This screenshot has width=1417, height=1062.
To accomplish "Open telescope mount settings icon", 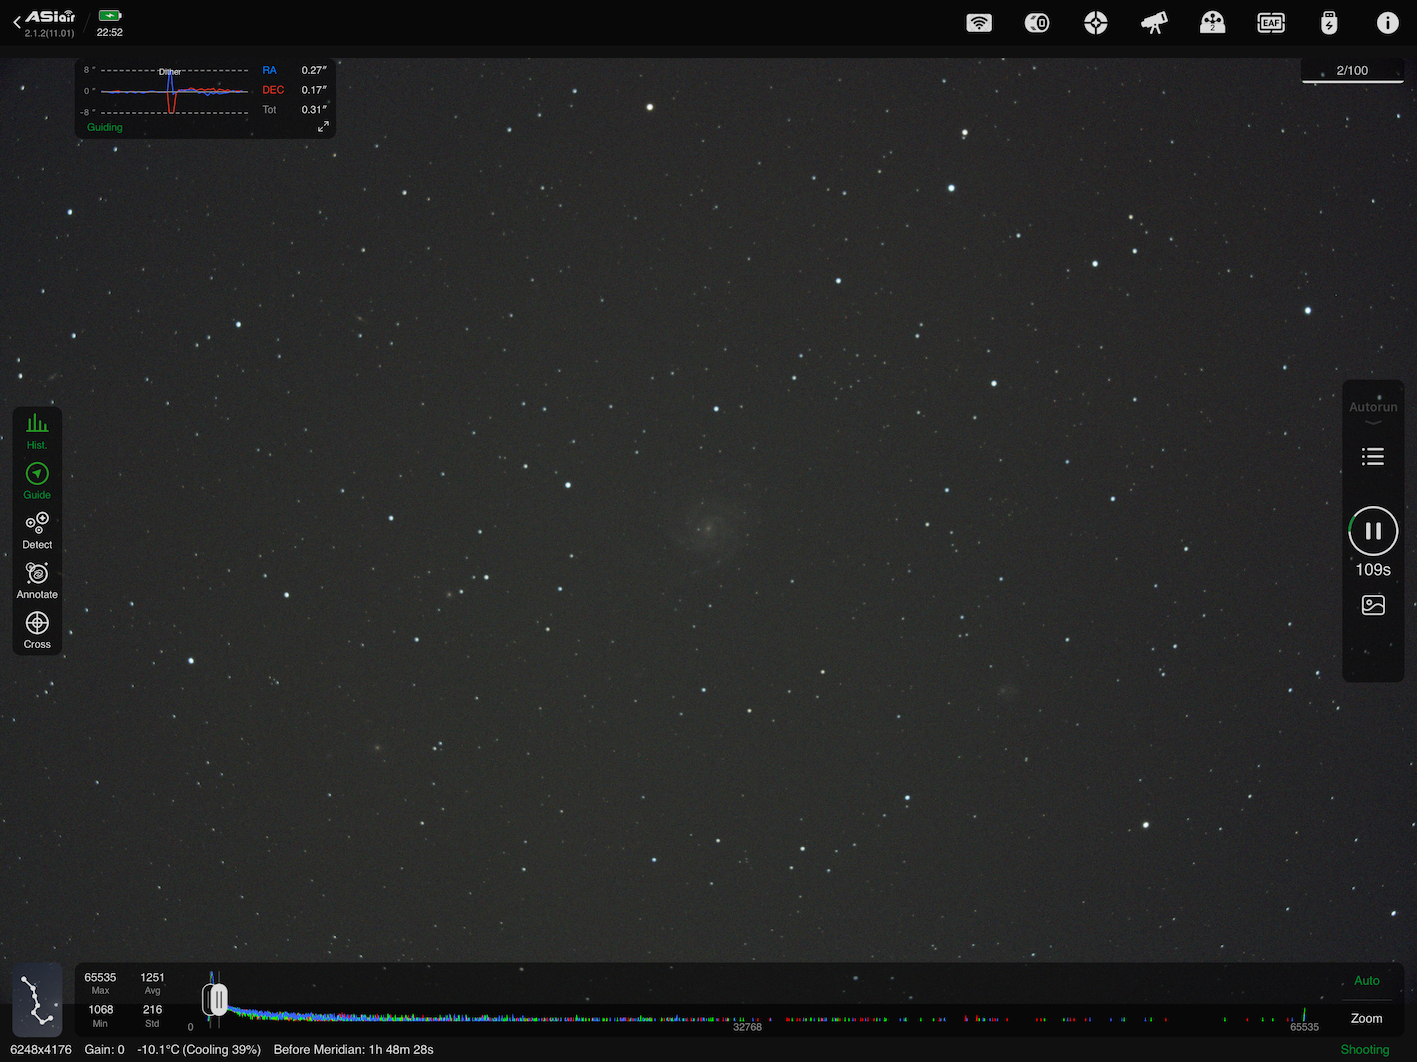I will [1154, 23].
